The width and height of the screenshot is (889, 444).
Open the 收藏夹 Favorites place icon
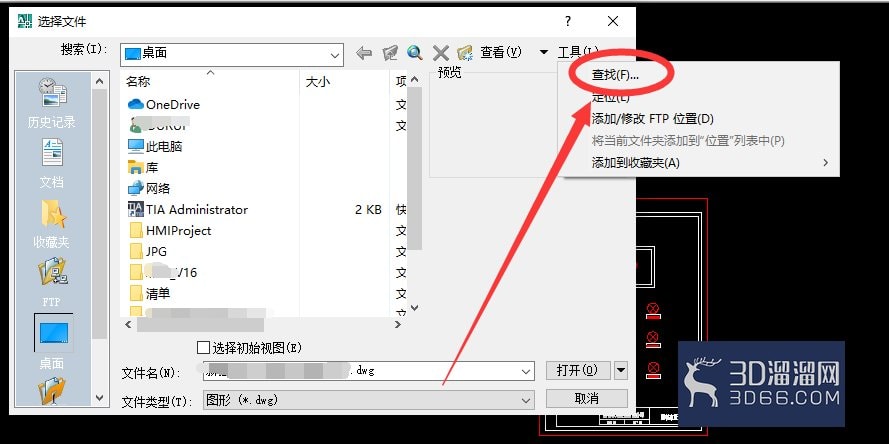[54, 214]
